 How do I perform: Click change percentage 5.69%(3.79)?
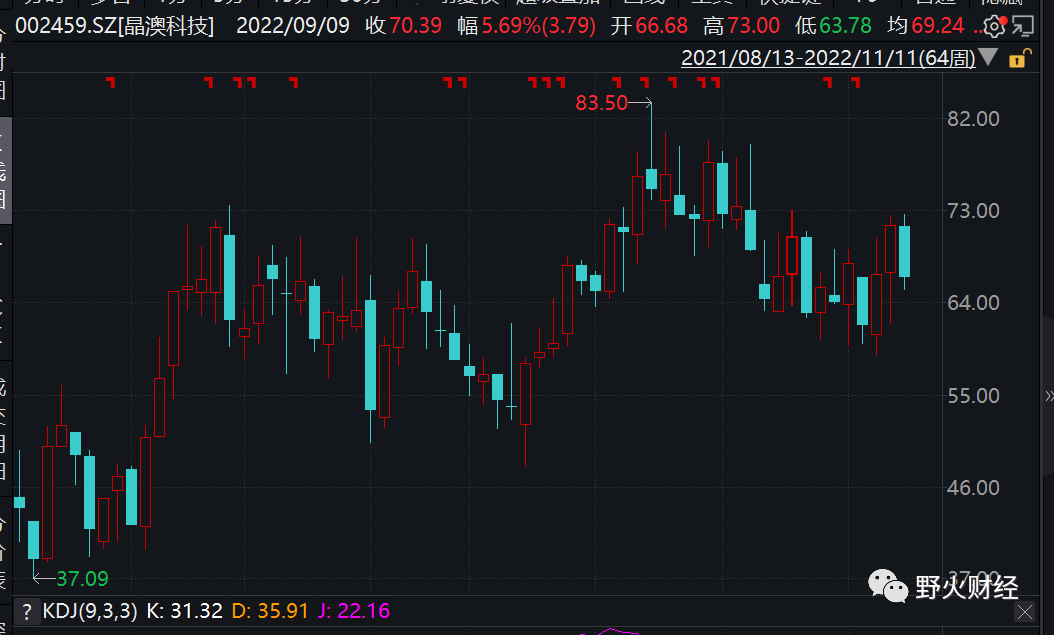(x=538, y=26)
